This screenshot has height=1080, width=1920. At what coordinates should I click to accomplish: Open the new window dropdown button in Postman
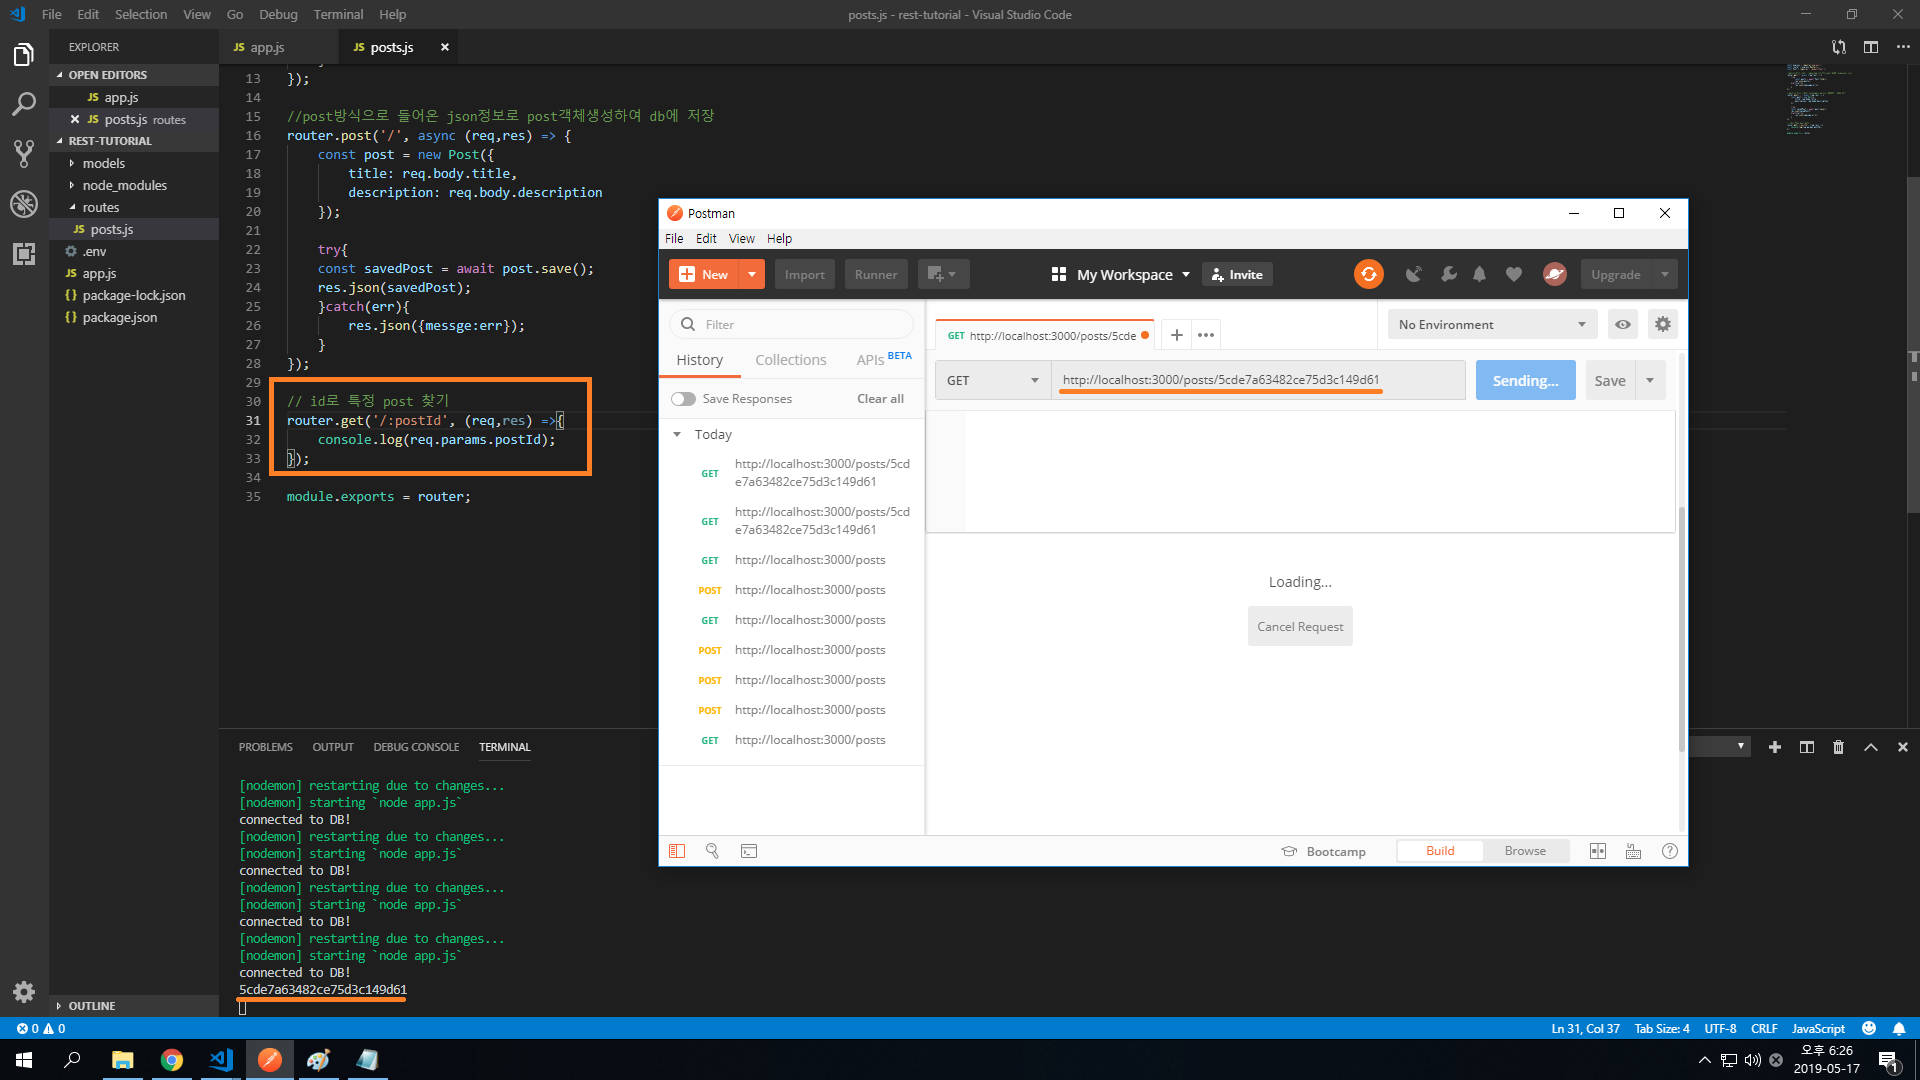[943, 274]
